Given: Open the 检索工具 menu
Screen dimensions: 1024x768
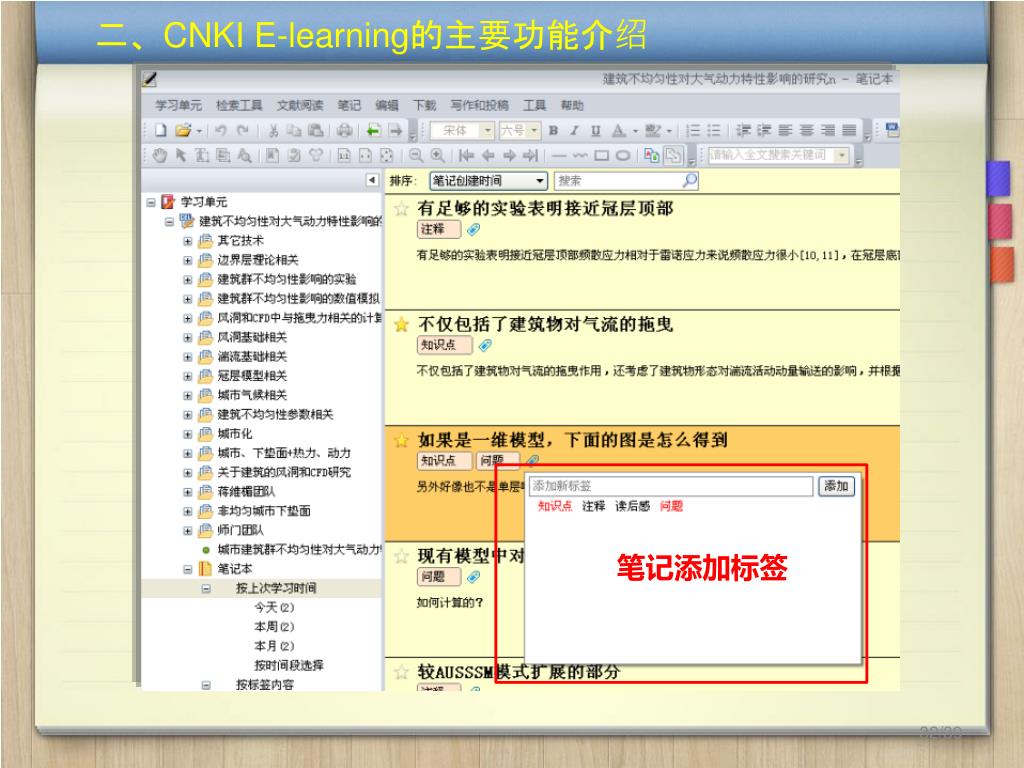Looking at the screenshot, I should (239, 106).
